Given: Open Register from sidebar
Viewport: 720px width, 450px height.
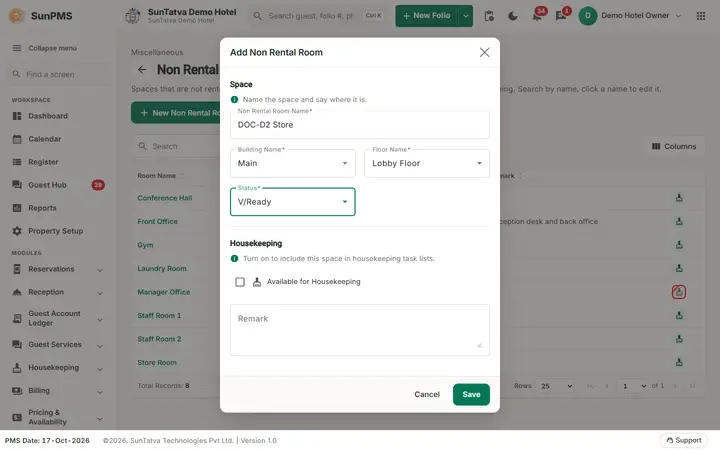Looking at the screenshot, I should [43, 162].
